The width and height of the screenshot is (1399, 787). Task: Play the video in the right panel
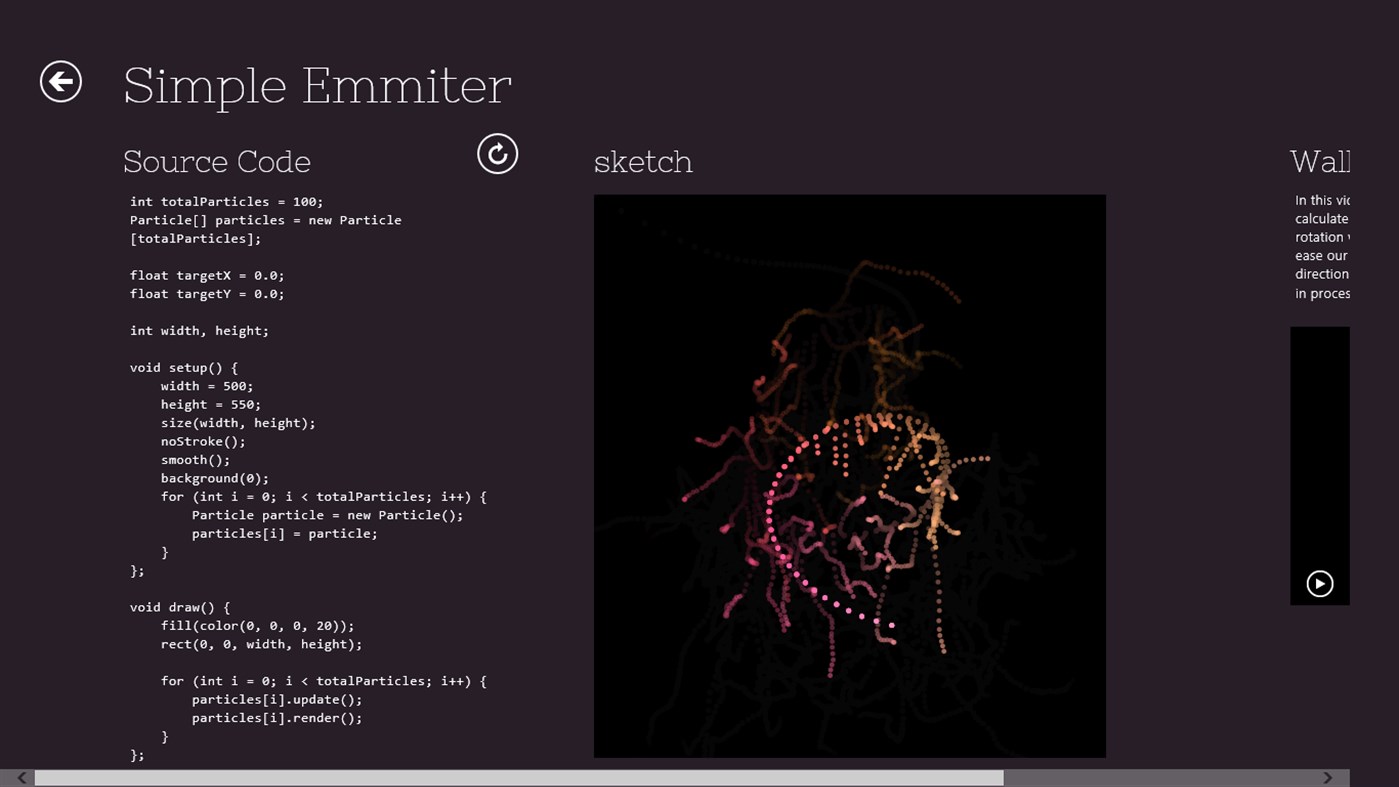[1319, 584]
